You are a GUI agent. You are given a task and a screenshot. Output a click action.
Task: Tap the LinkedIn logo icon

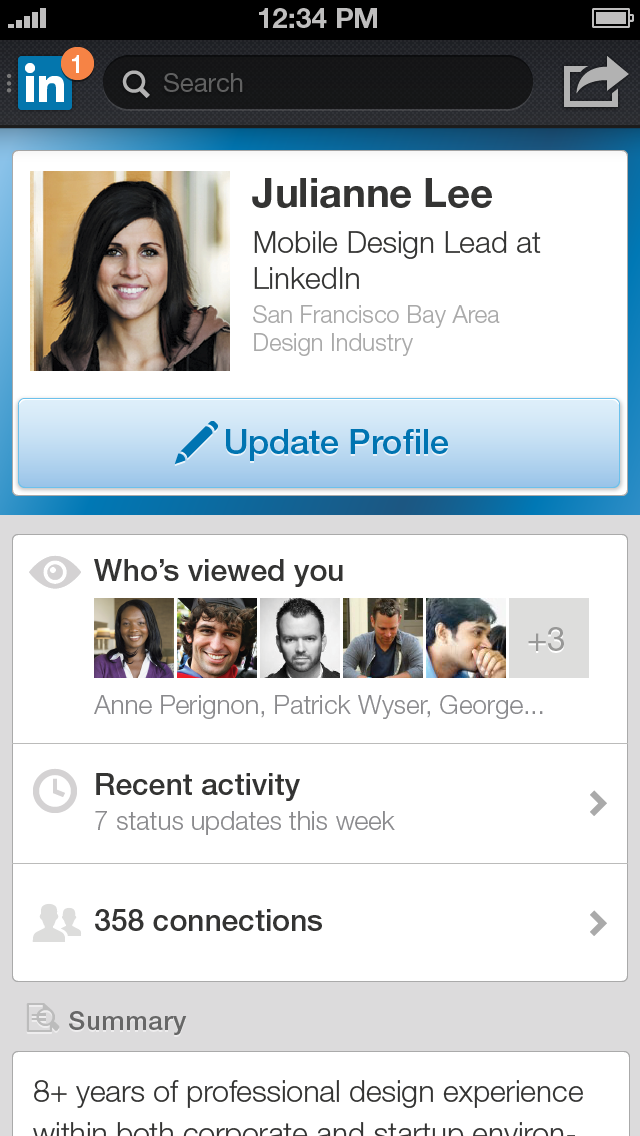(x=44, y=84)
